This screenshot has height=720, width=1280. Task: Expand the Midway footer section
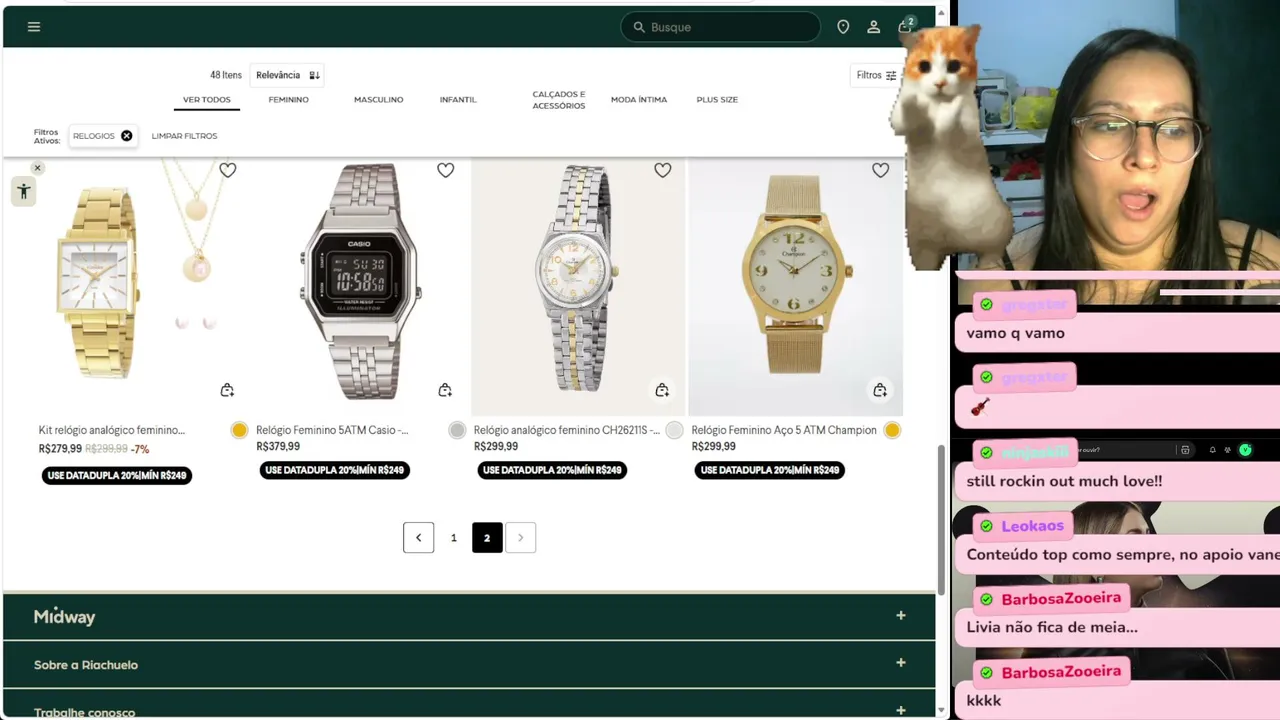[x=469, y=616]
